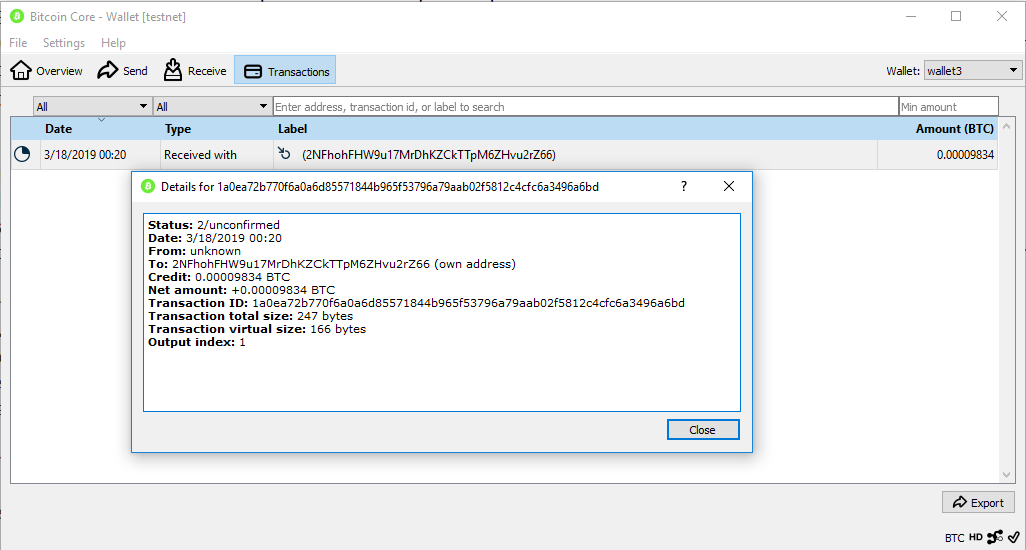Open the Settings menu
Image resolution: width=1026 pixels, height=550 pixels.
point(63,43)
